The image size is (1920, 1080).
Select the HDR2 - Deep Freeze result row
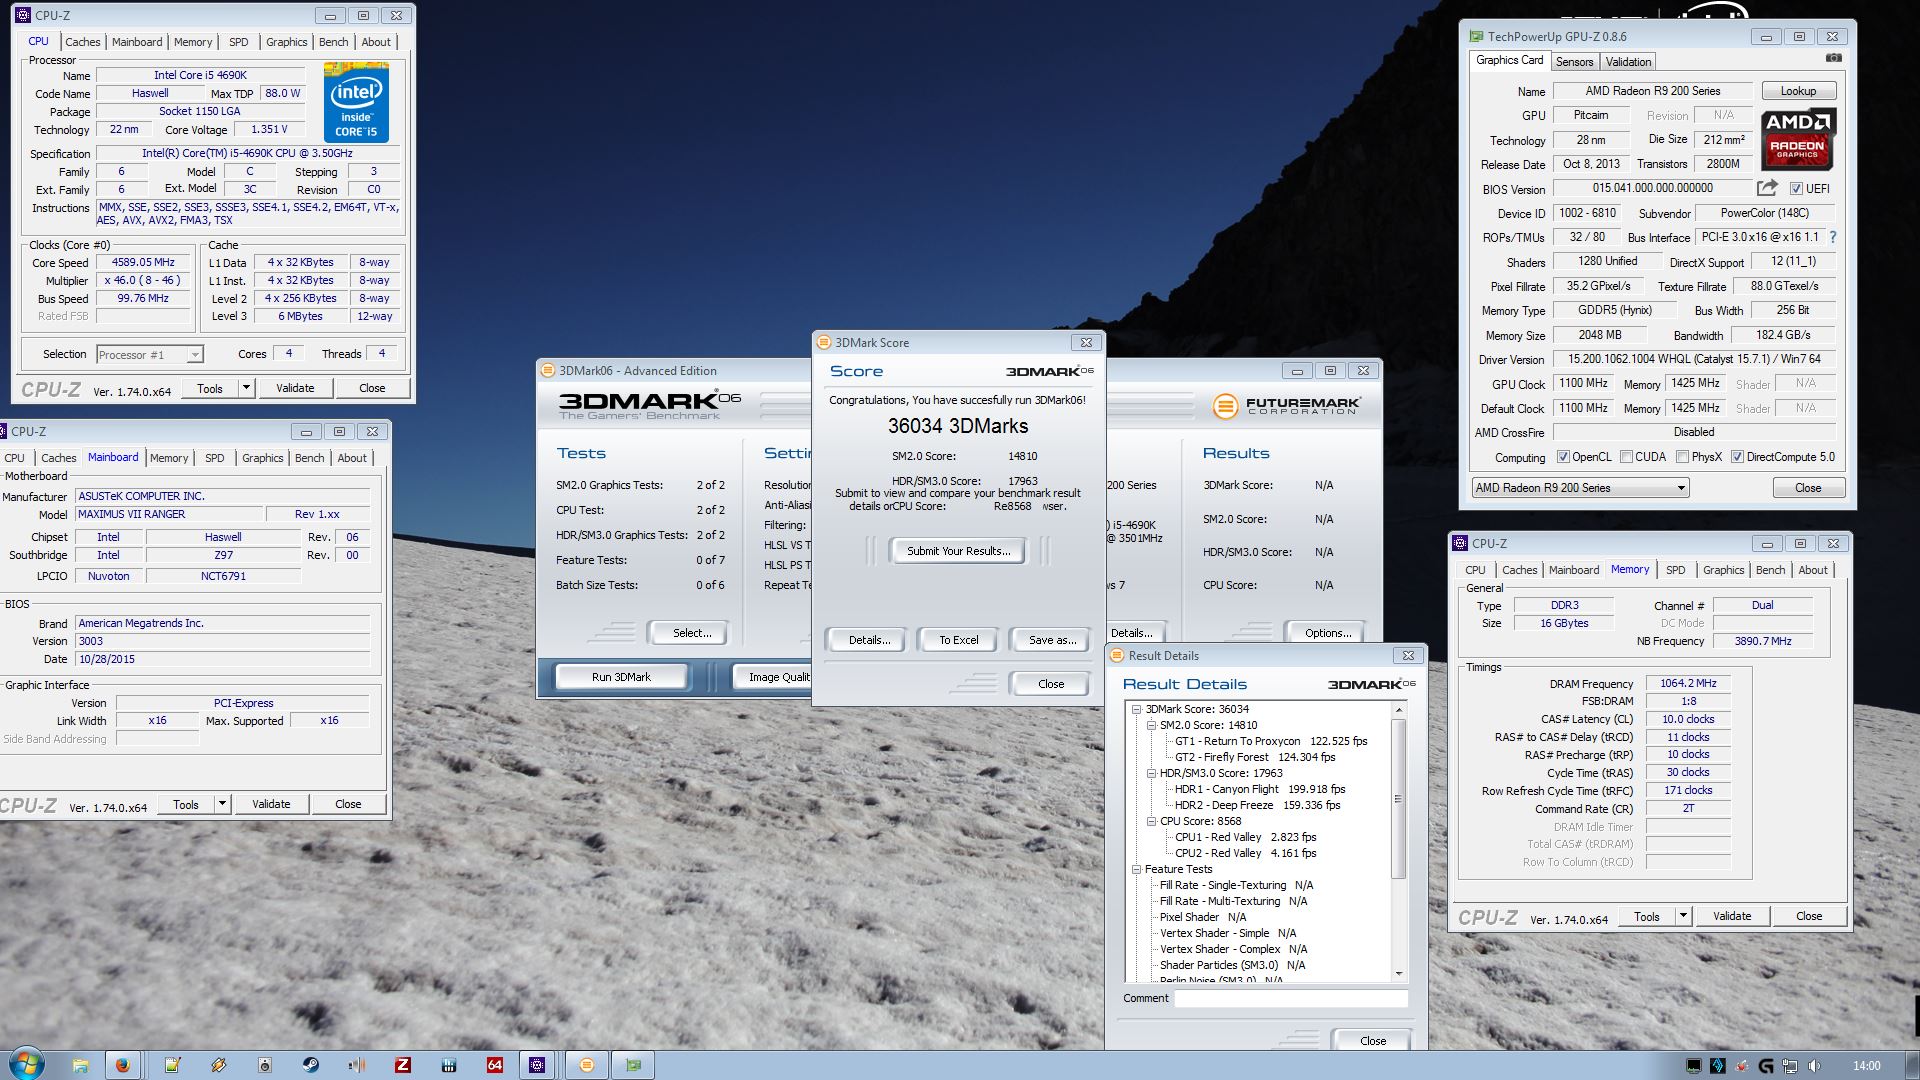[1257, 805]
